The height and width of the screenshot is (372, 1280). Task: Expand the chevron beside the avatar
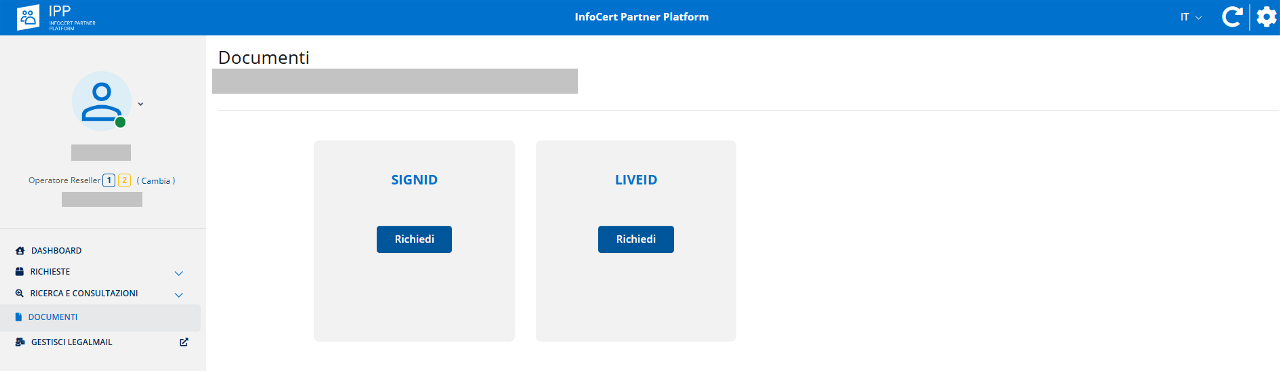click(x=141, y=103)
